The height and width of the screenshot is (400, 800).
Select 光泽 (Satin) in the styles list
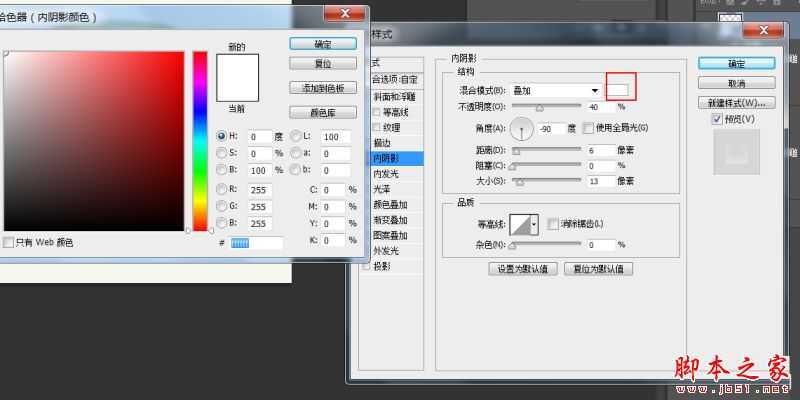pyautogui.click(x=382, y=189)
